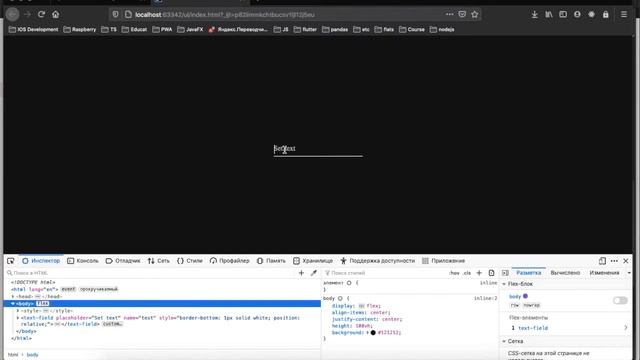Pick a color with eyedropper icon
The width and height of the screenshot is (640, 360).
(x=313, y=273)
